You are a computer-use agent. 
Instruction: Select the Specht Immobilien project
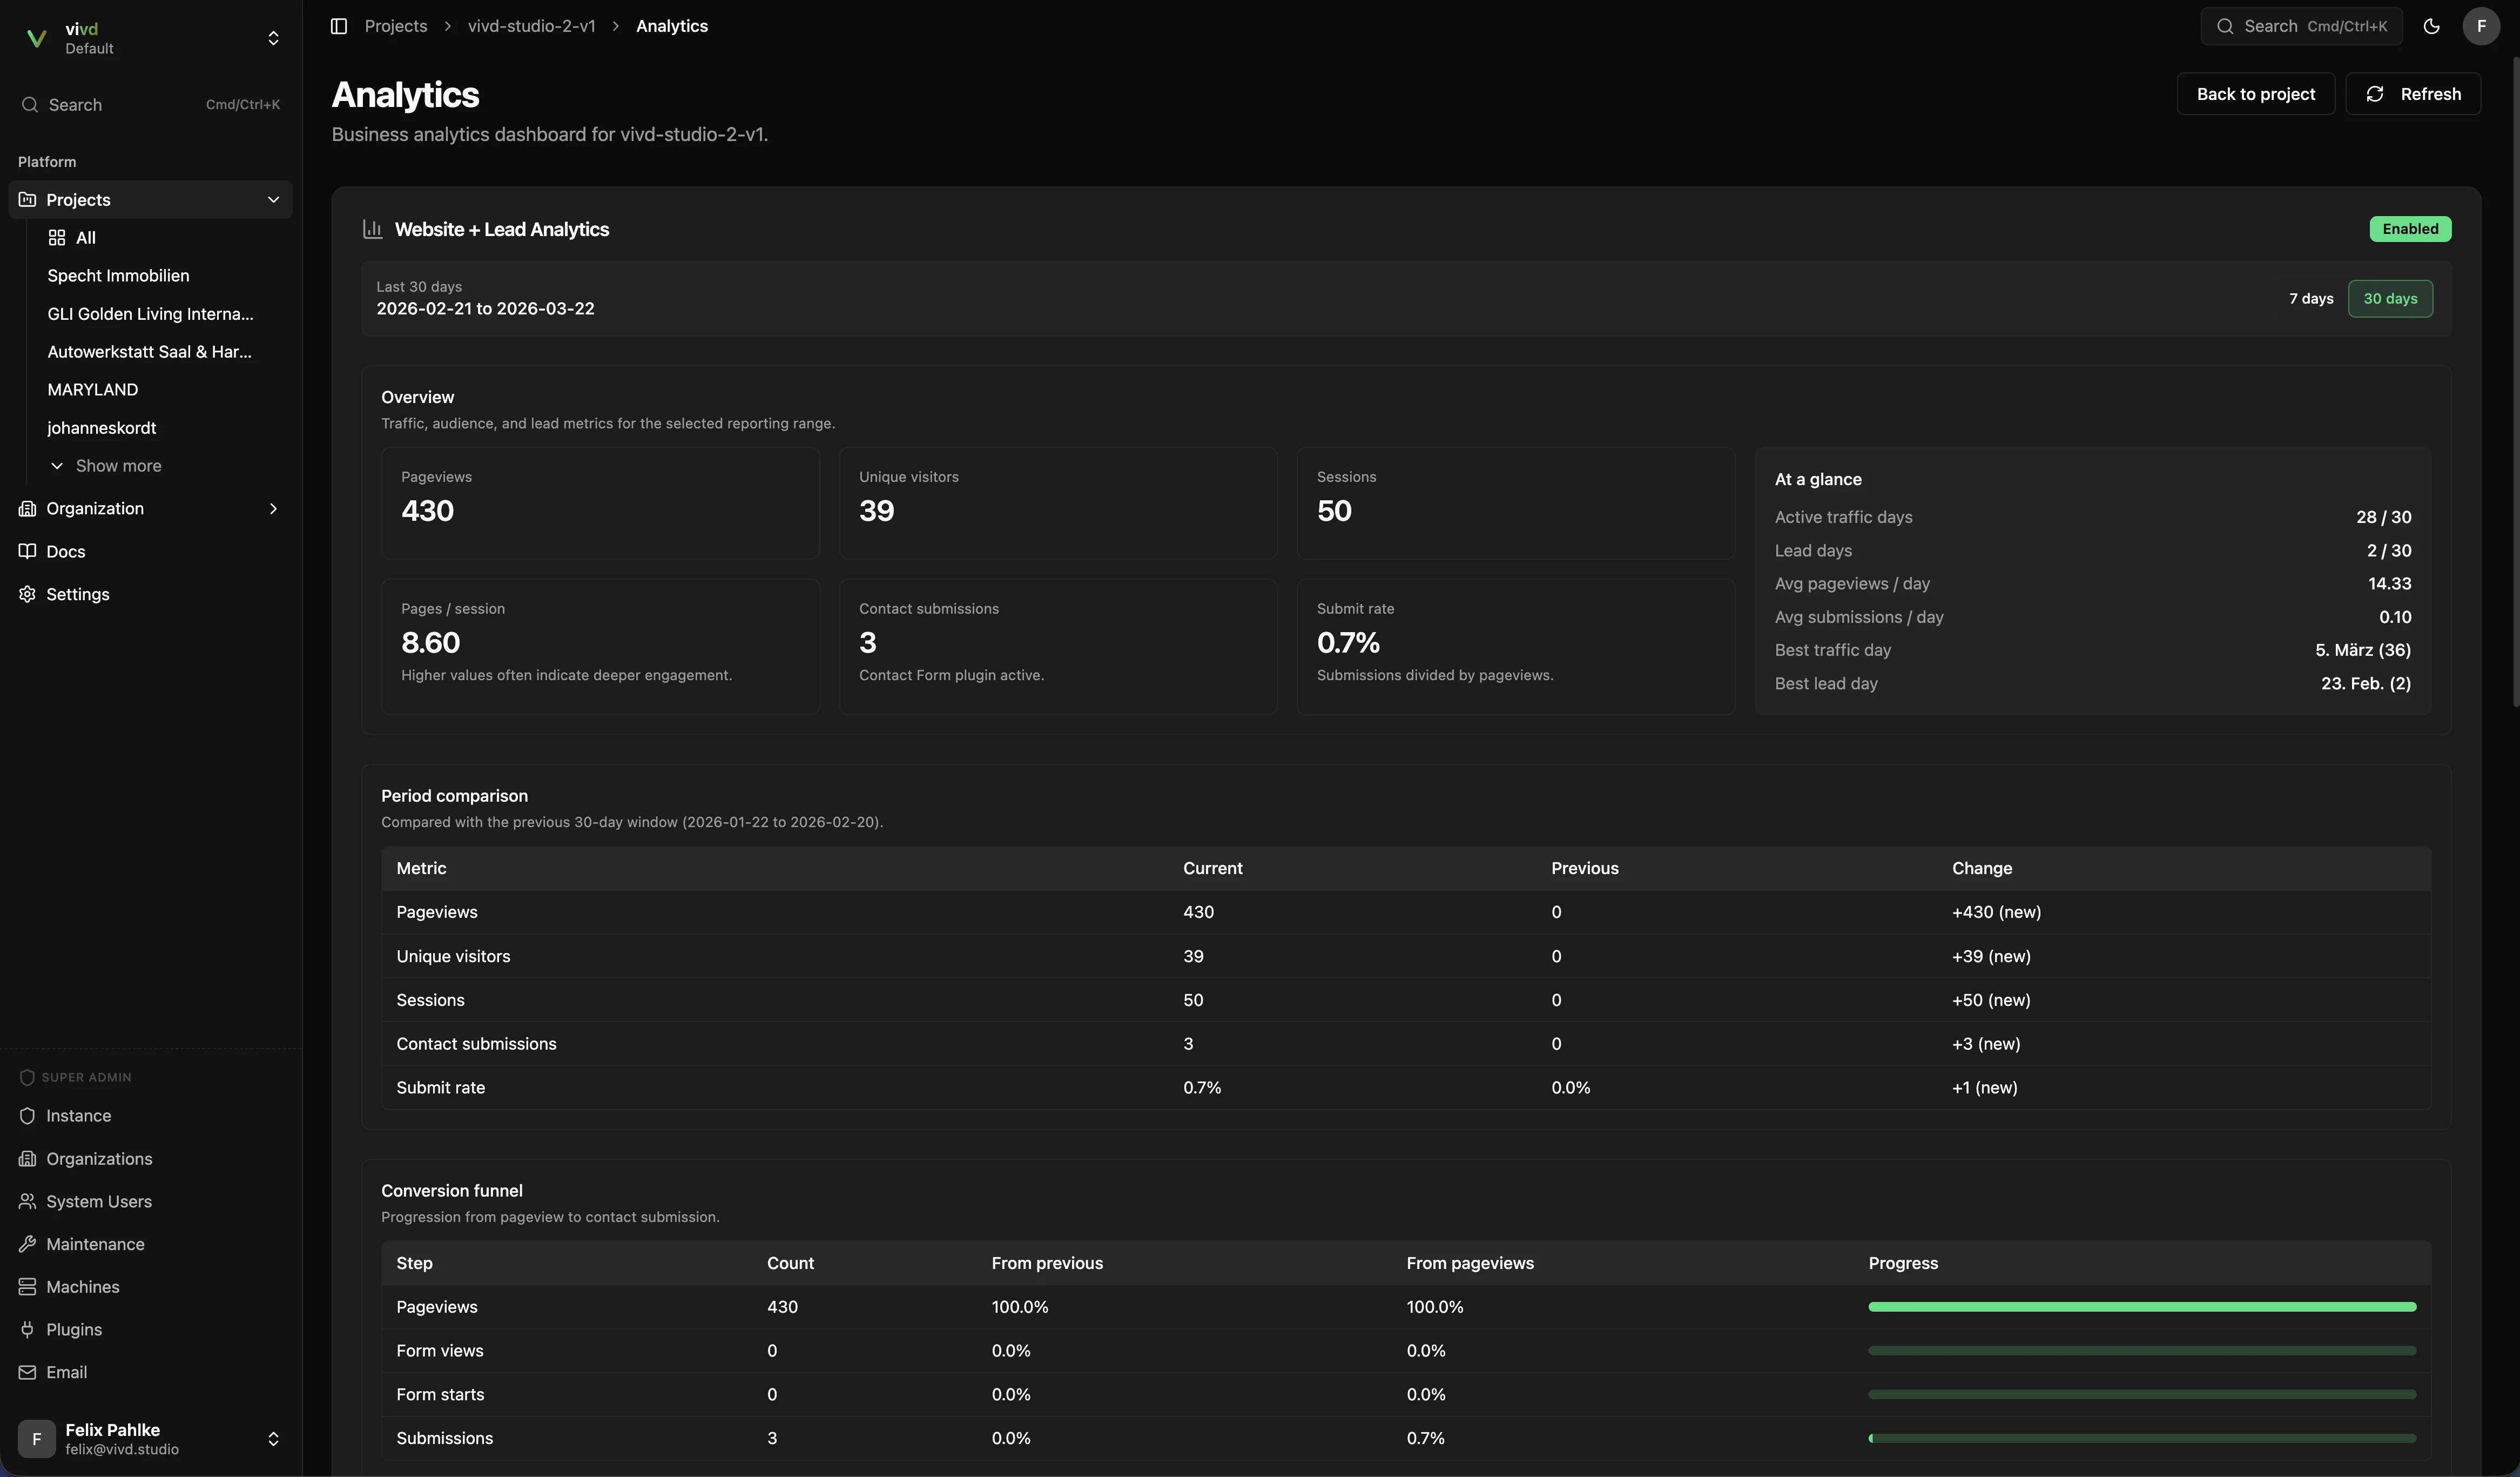(118, 275)
